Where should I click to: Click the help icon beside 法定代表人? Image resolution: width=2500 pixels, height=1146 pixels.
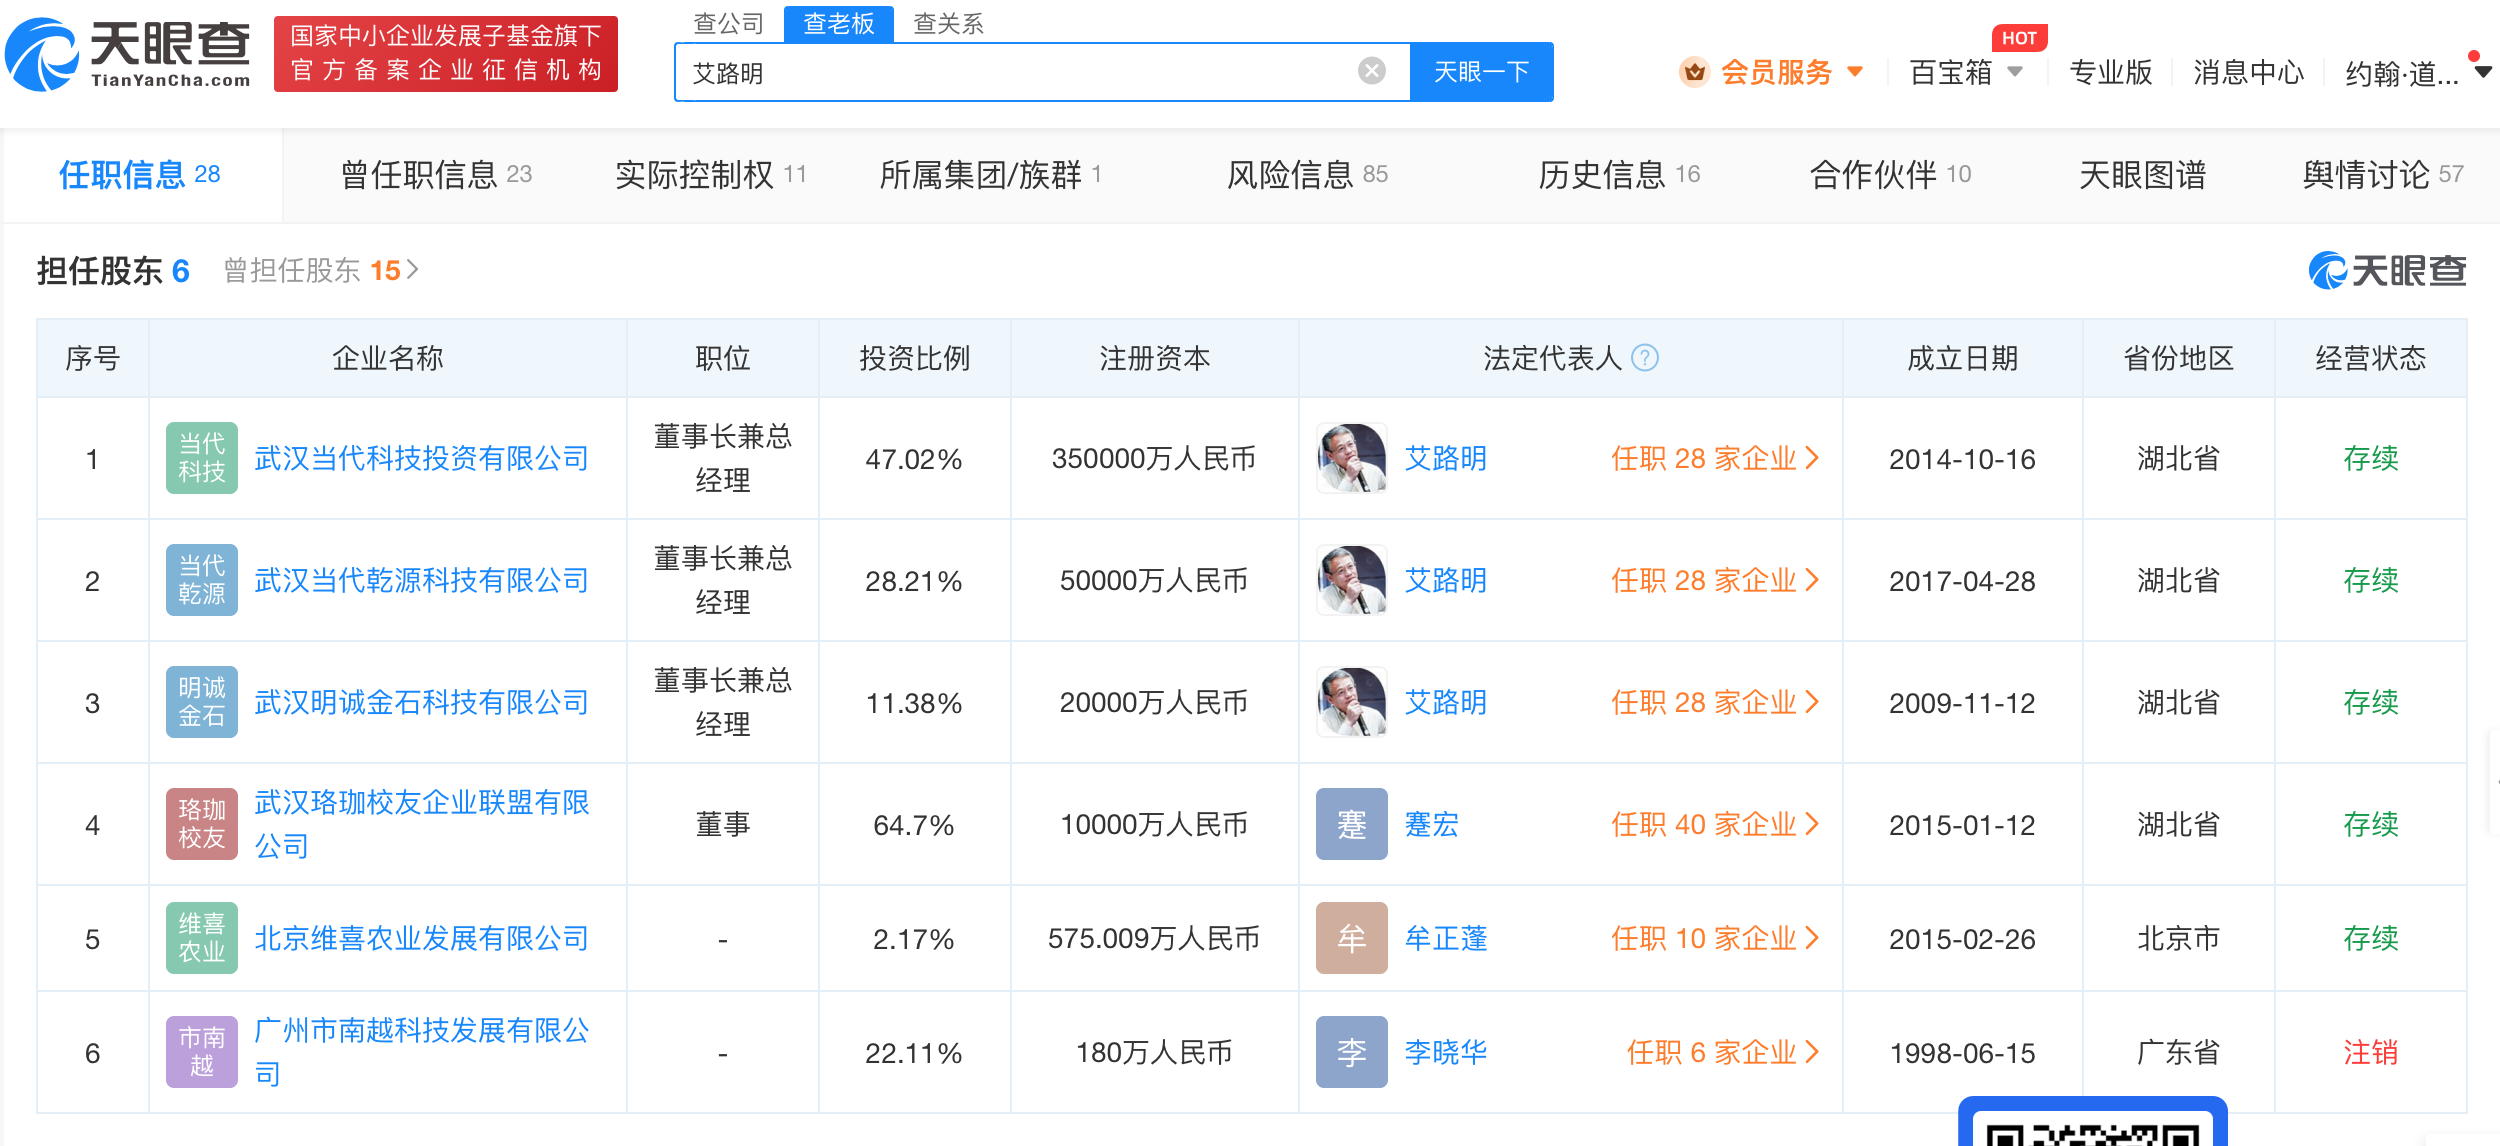(1644, 358)
